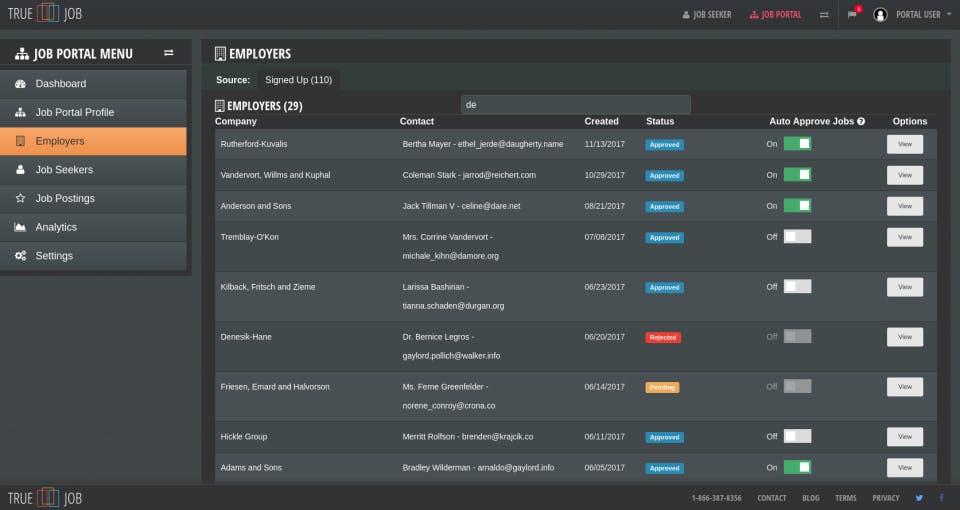Click the portal user avatar icon
The image size is (960, 510).
click(880, 15)
